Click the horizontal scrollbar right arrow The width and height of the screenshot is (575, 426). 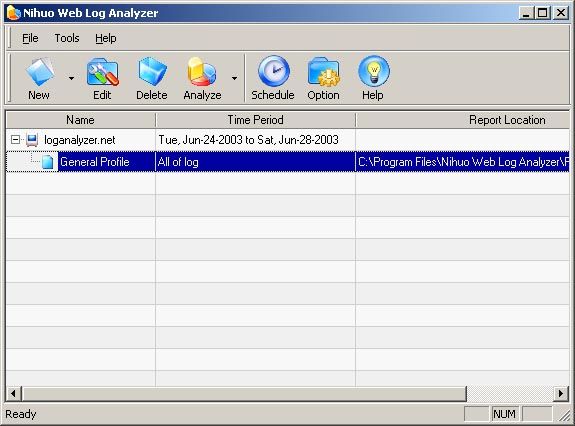(561, 394)
